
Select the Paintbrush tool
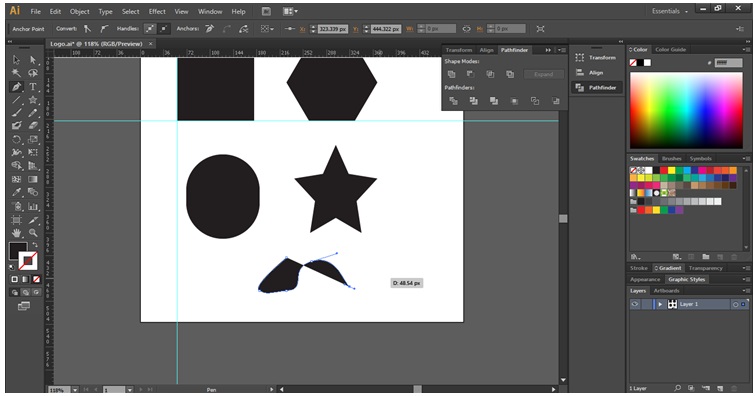[16, 113]
